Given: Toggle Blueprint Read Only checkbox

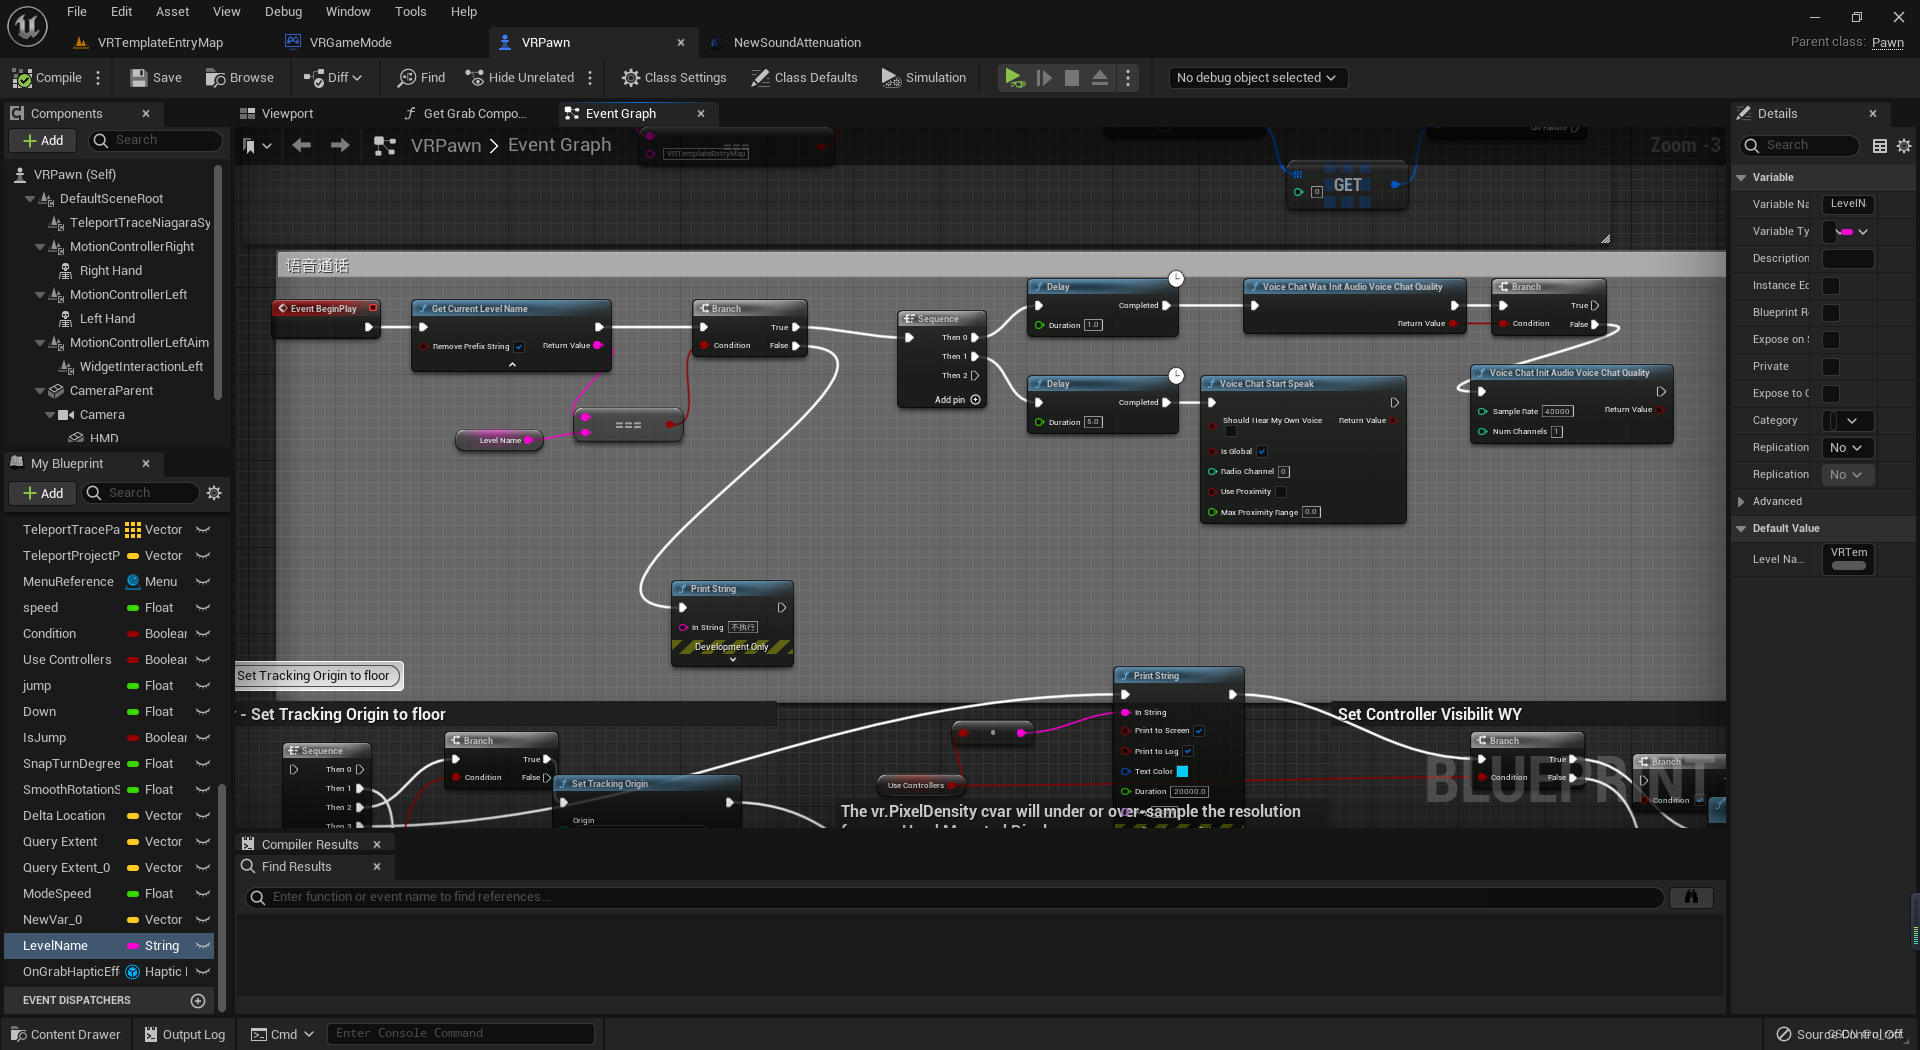Looking at the screenshot, I should tap(1831, 313).
